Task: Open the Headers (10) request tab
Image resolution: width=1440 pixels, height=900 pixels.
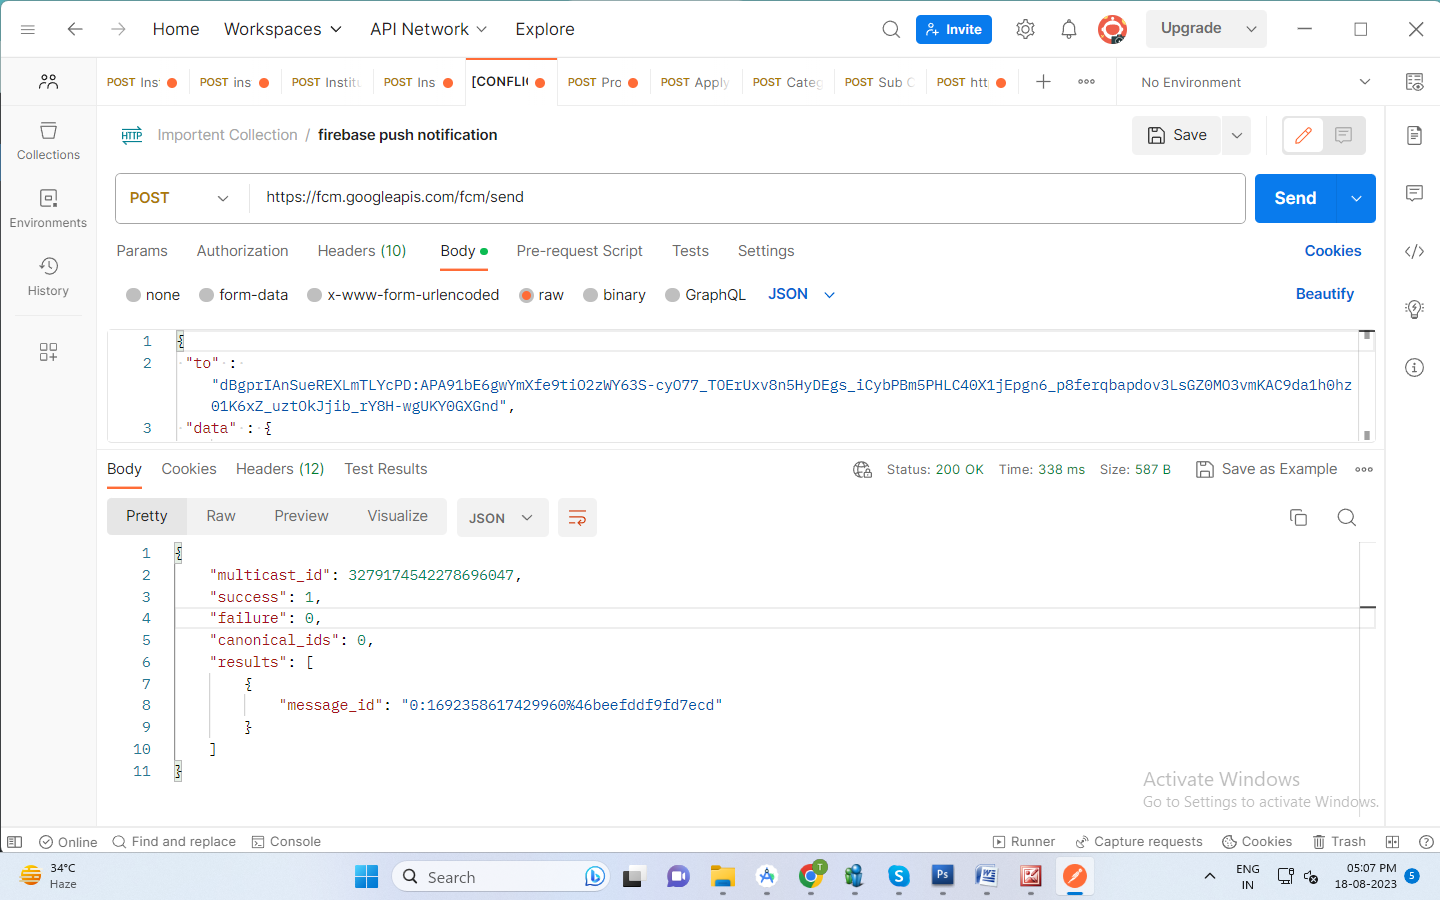Action: pos(362,251)
